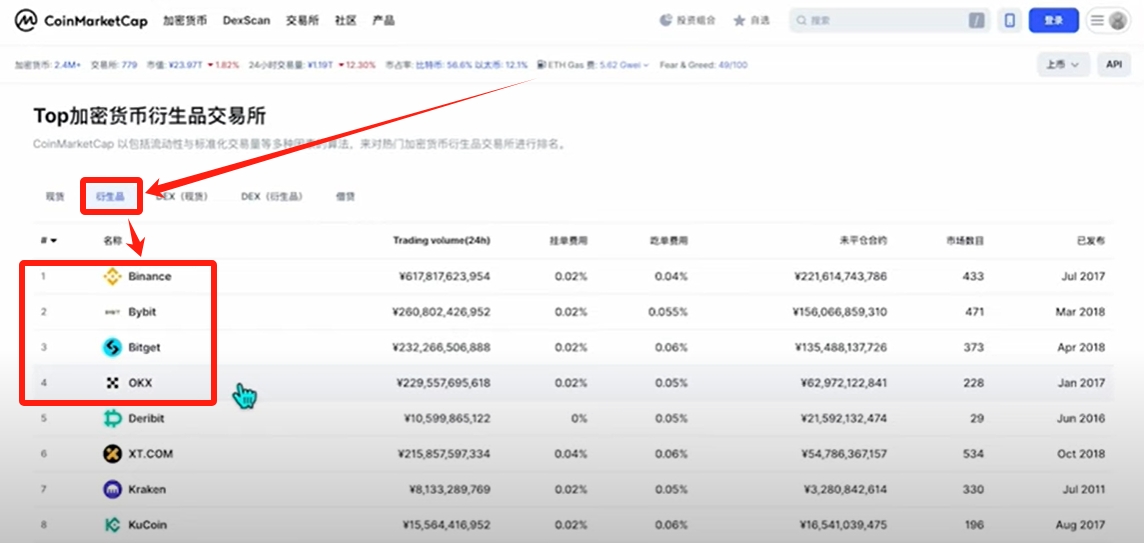Click the KuCoin logo icon
Screen dimensions: 1144x543
pyautogui.click(x=112, y=525)
